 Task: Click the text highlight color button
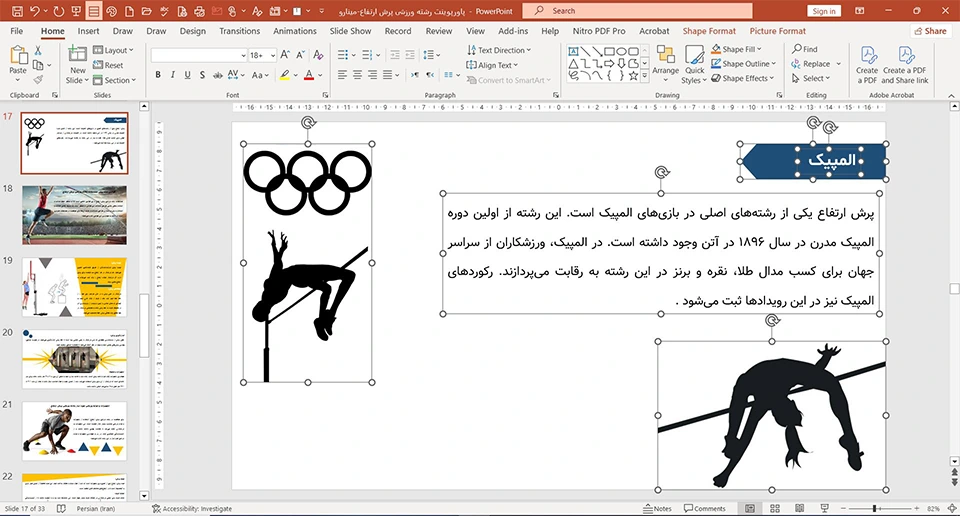coord(284,75)
